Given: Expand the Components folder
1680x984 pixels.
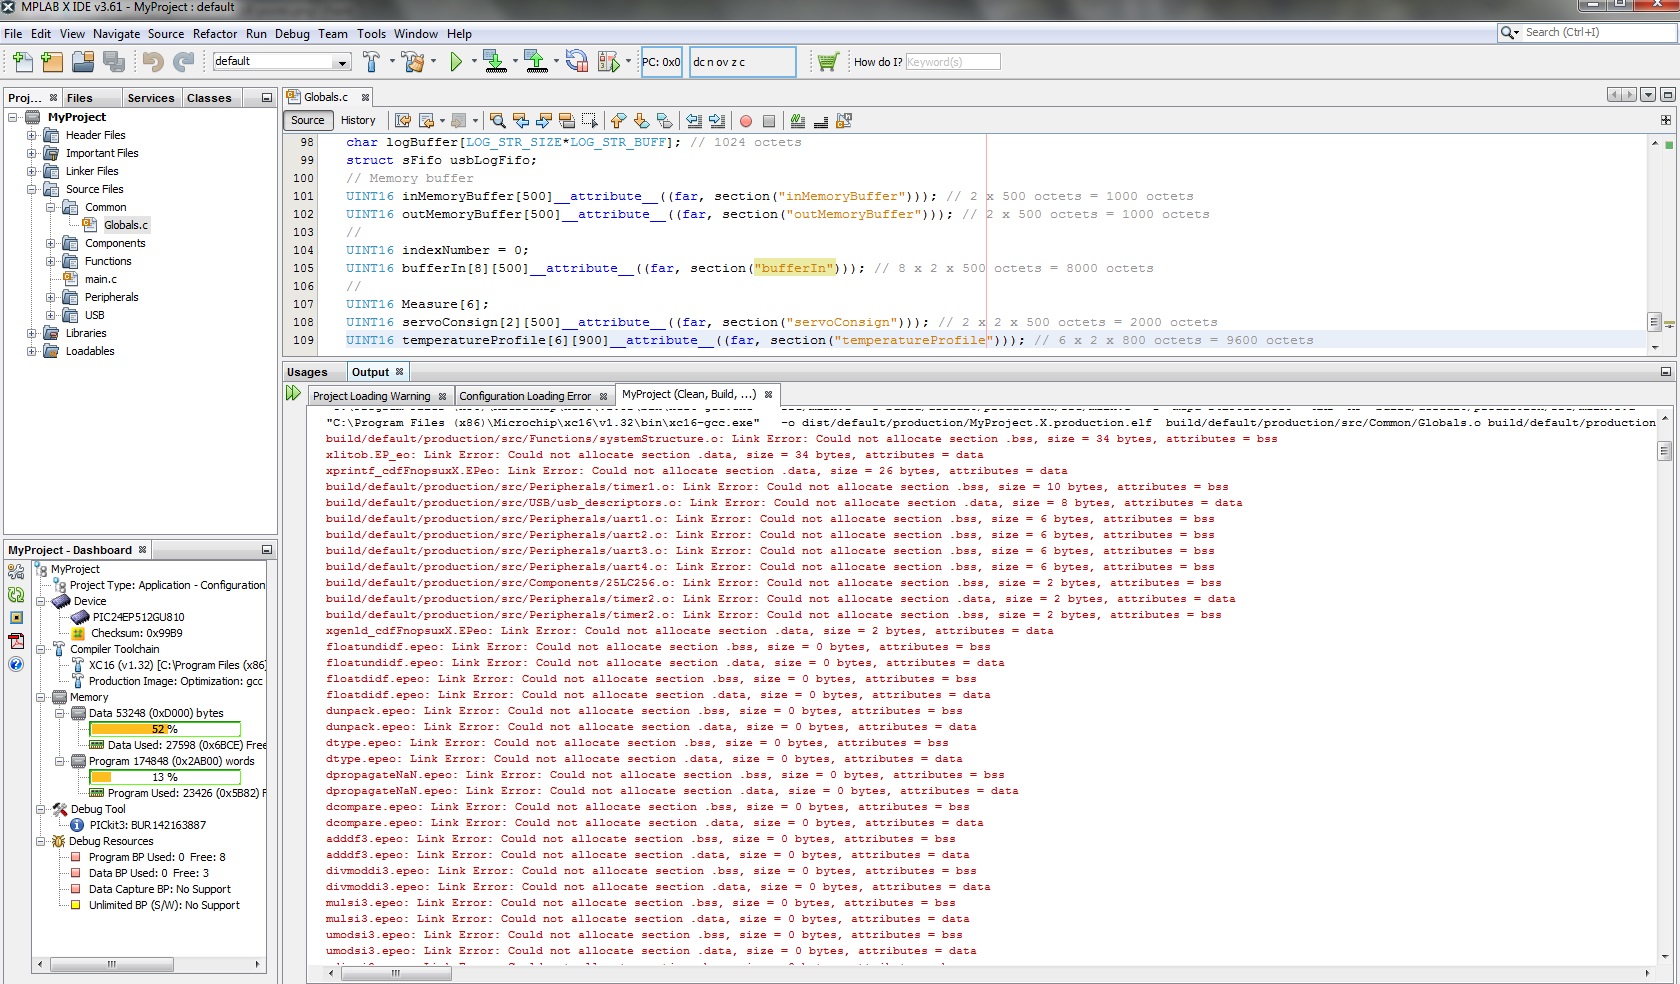Looking at the screenshot, I should (50, 243).
